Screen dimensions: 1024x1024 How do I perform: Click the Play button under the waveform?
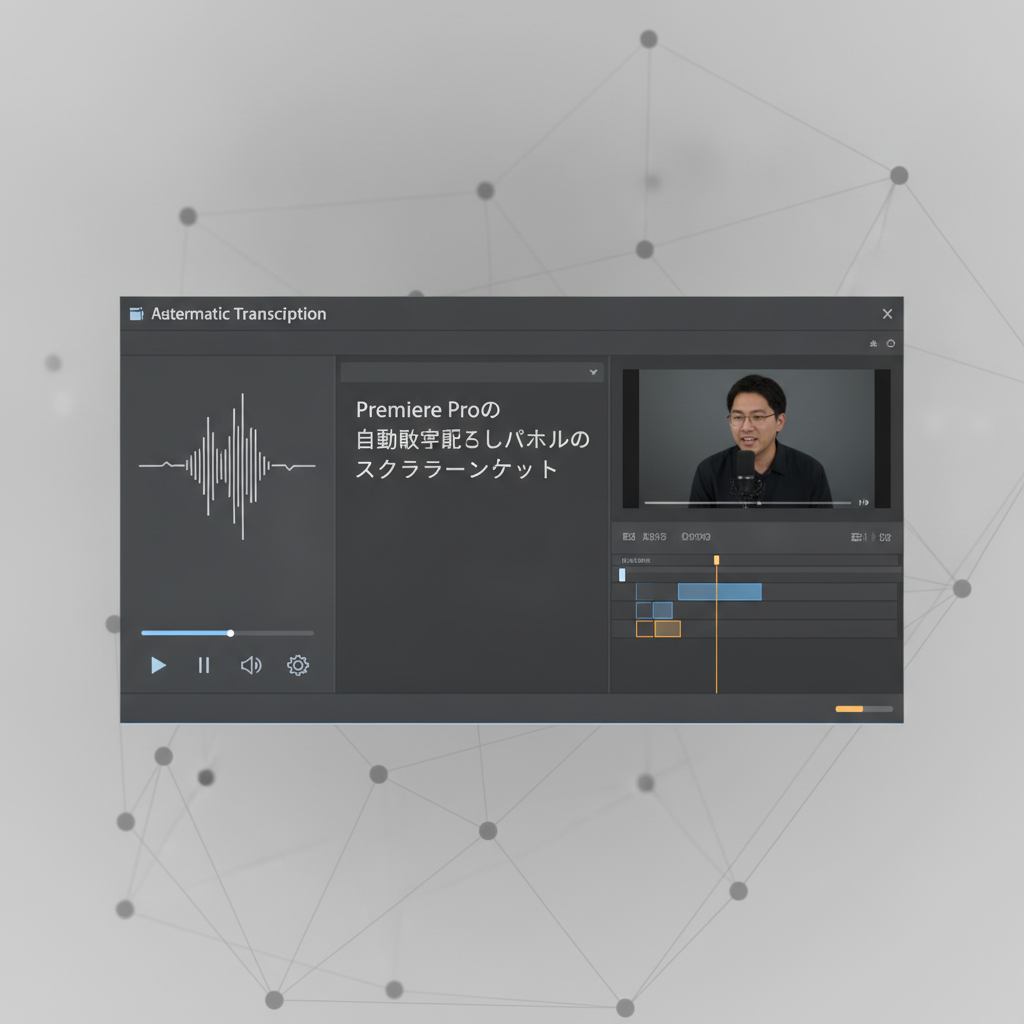[x=158, y=665]
